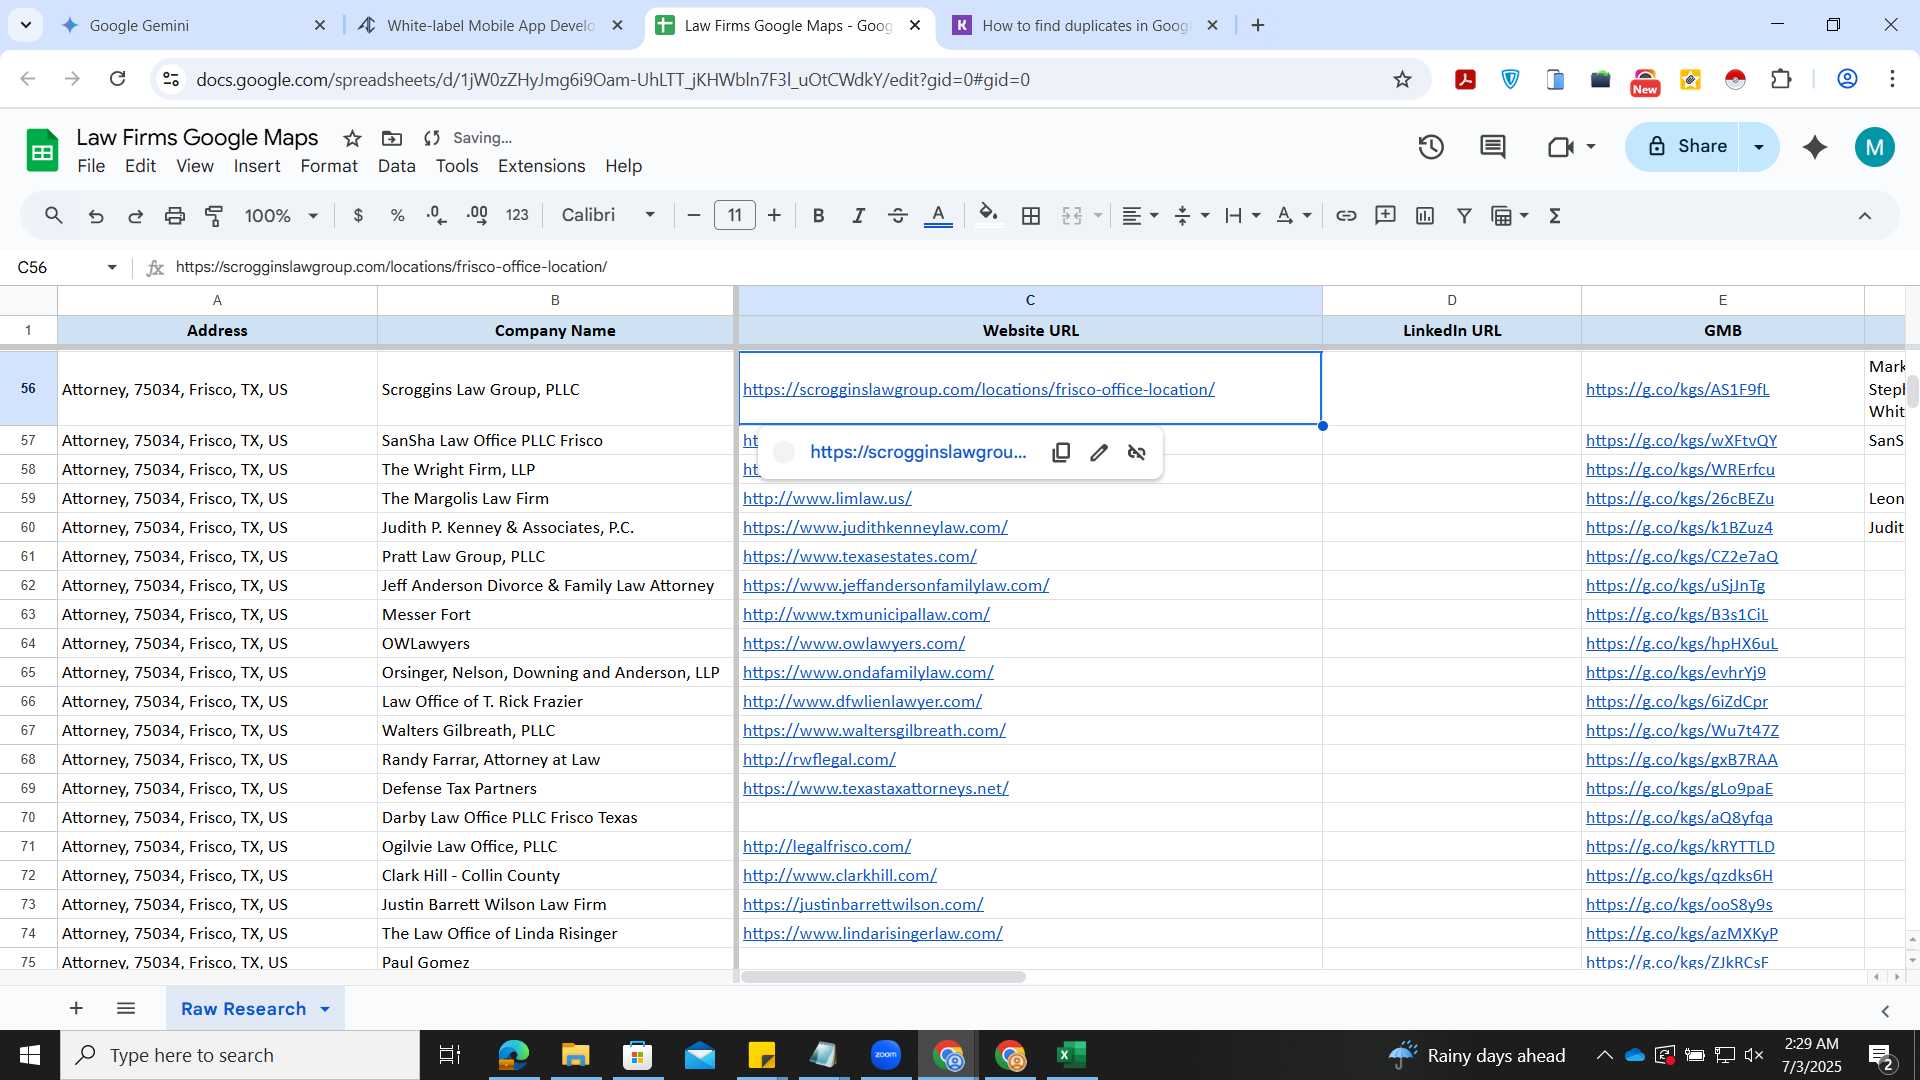Image resolution: width=1920 pixels, height=1080 pixels.
Task: Open the Data menu
Action: [396, 166]
